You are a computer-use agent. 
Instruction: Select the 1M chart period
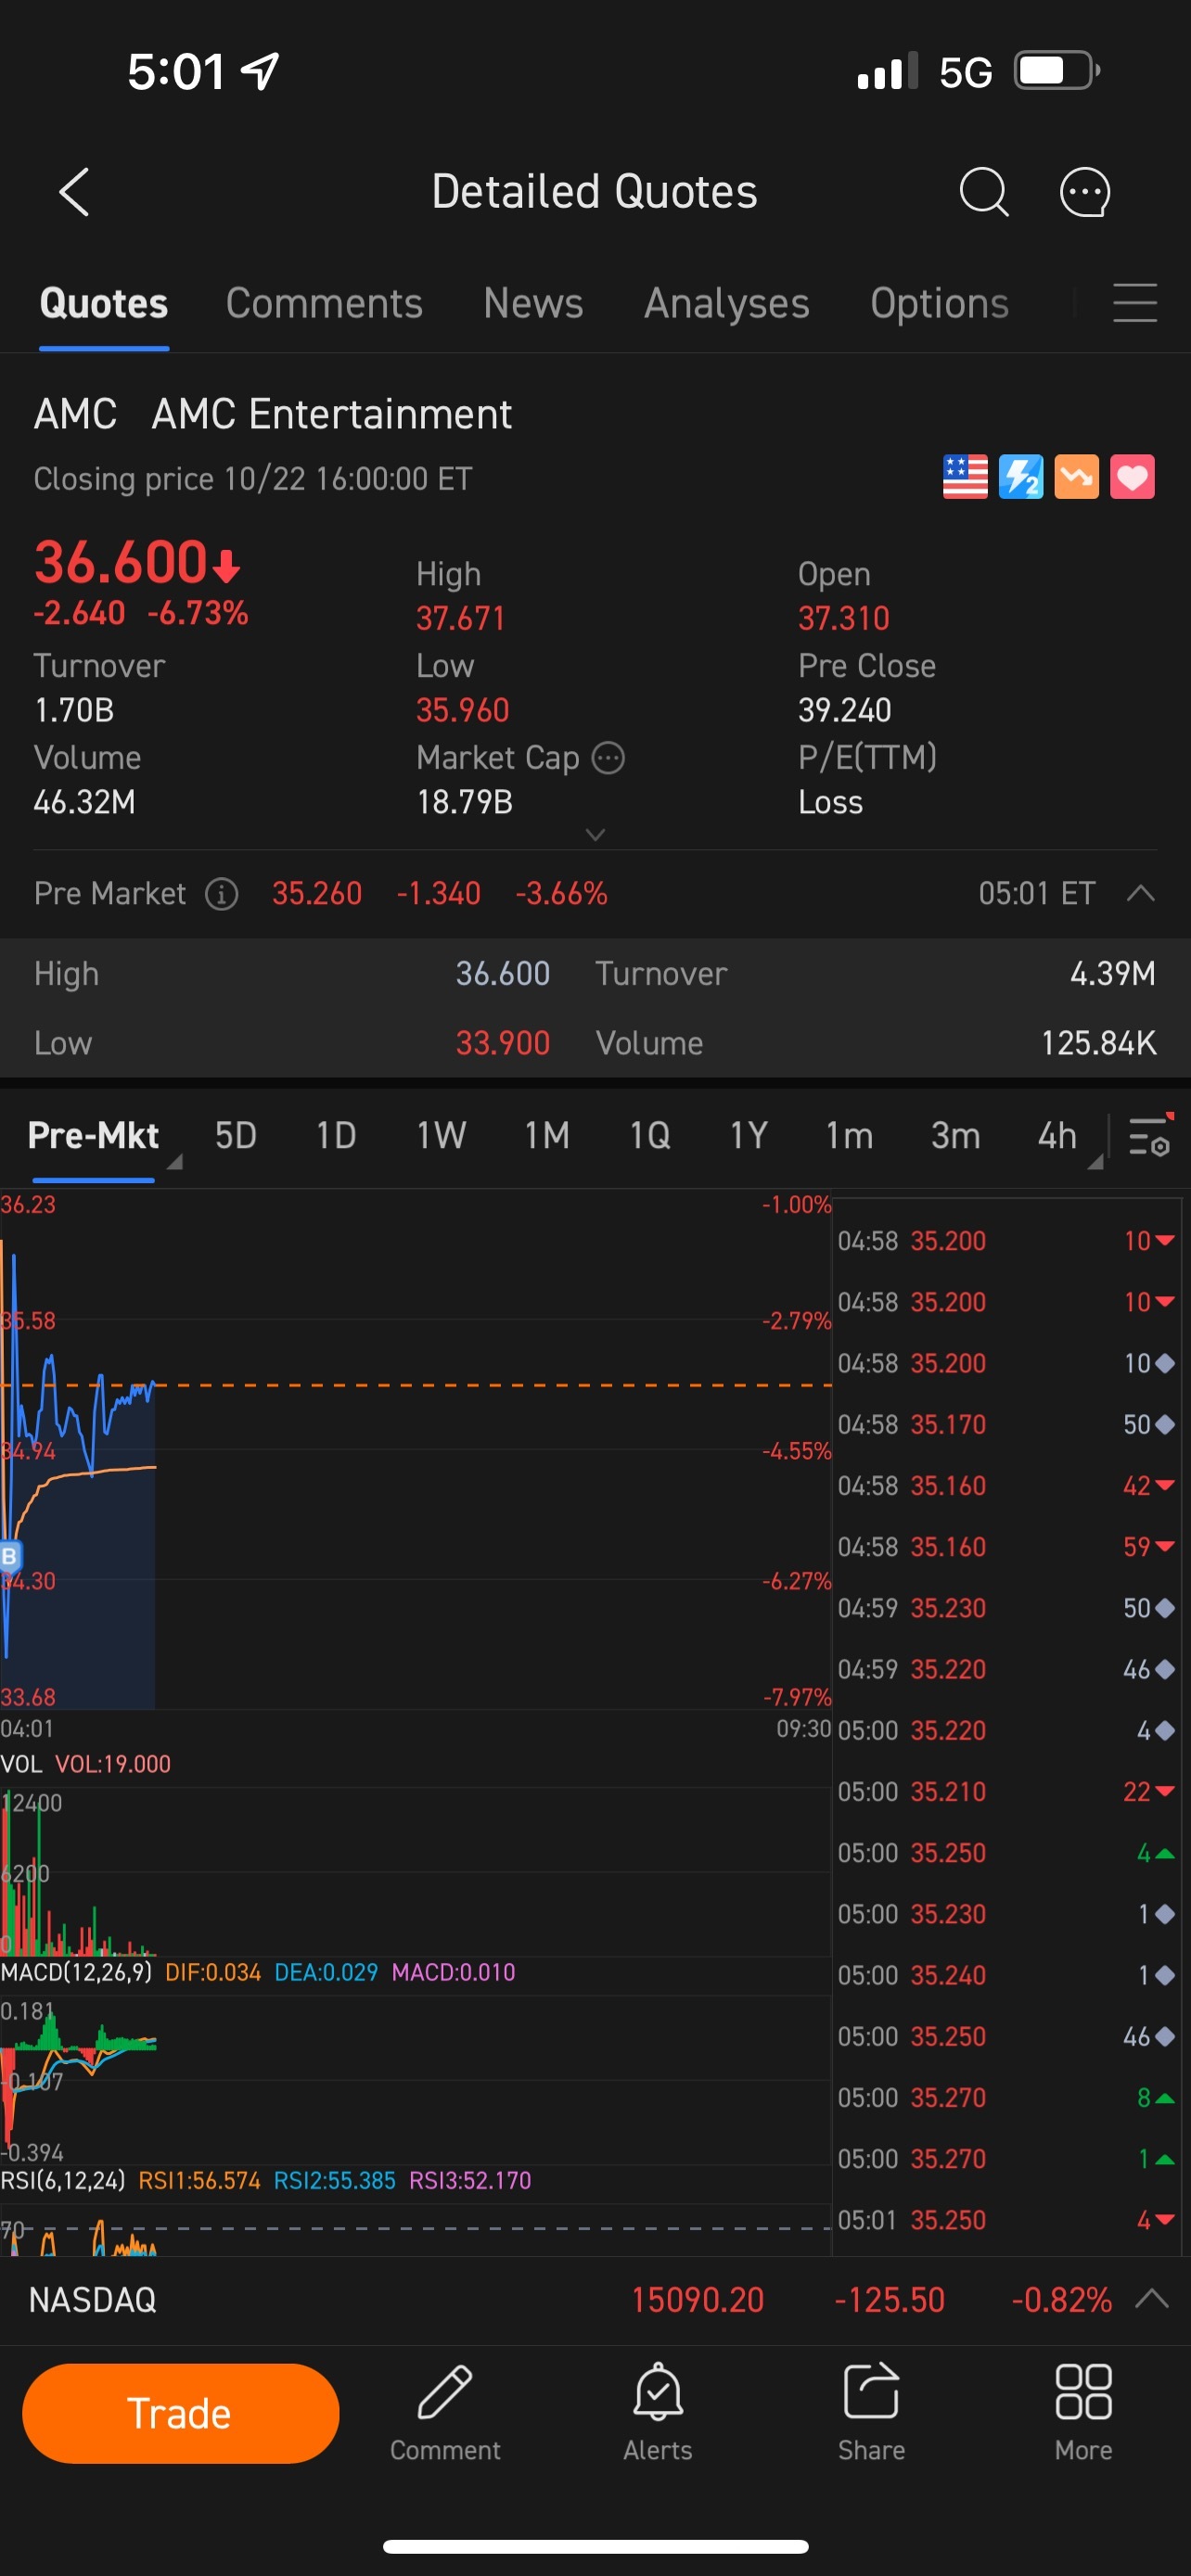tap(547, 1135)
